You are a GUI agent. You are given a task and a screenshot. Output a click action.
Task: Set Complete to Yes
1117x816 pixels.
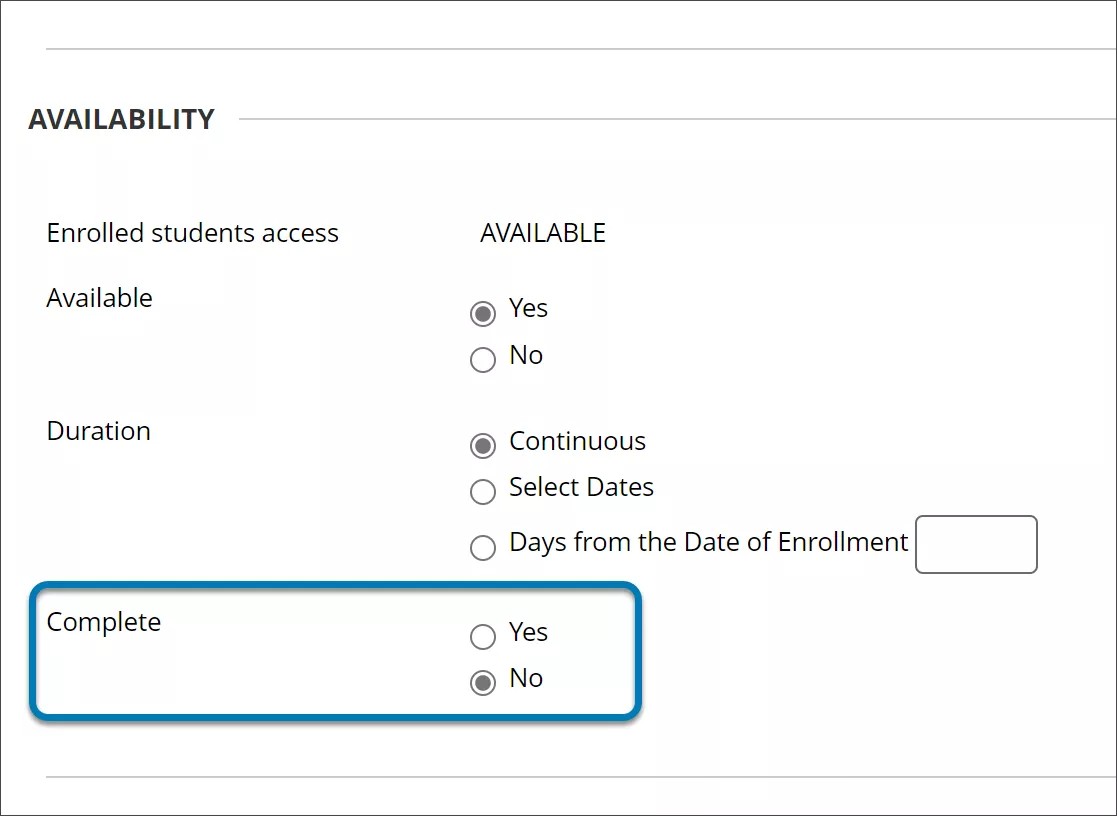483,637
